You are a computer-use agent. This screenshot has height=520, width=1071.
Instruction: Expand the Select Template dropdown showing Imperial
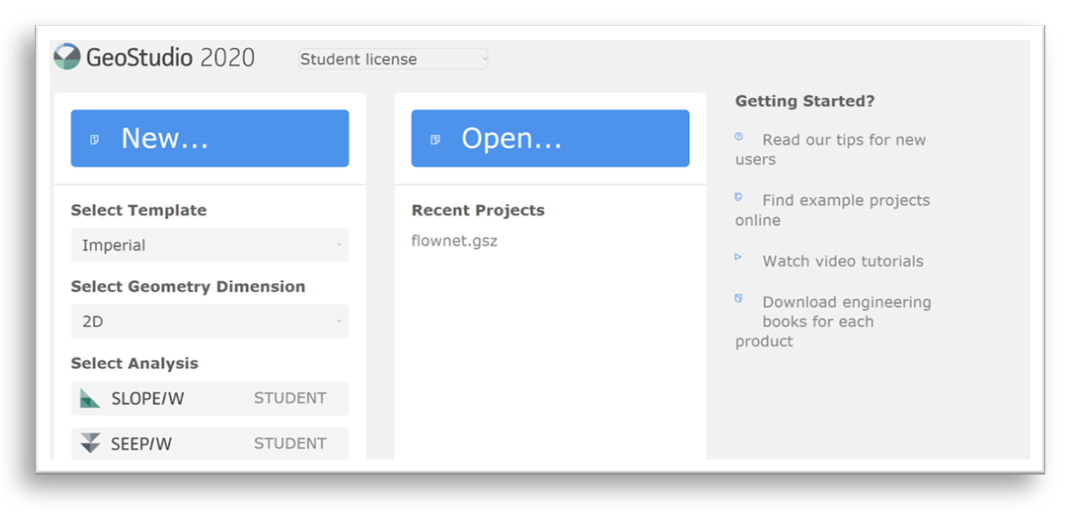[209, 245]
